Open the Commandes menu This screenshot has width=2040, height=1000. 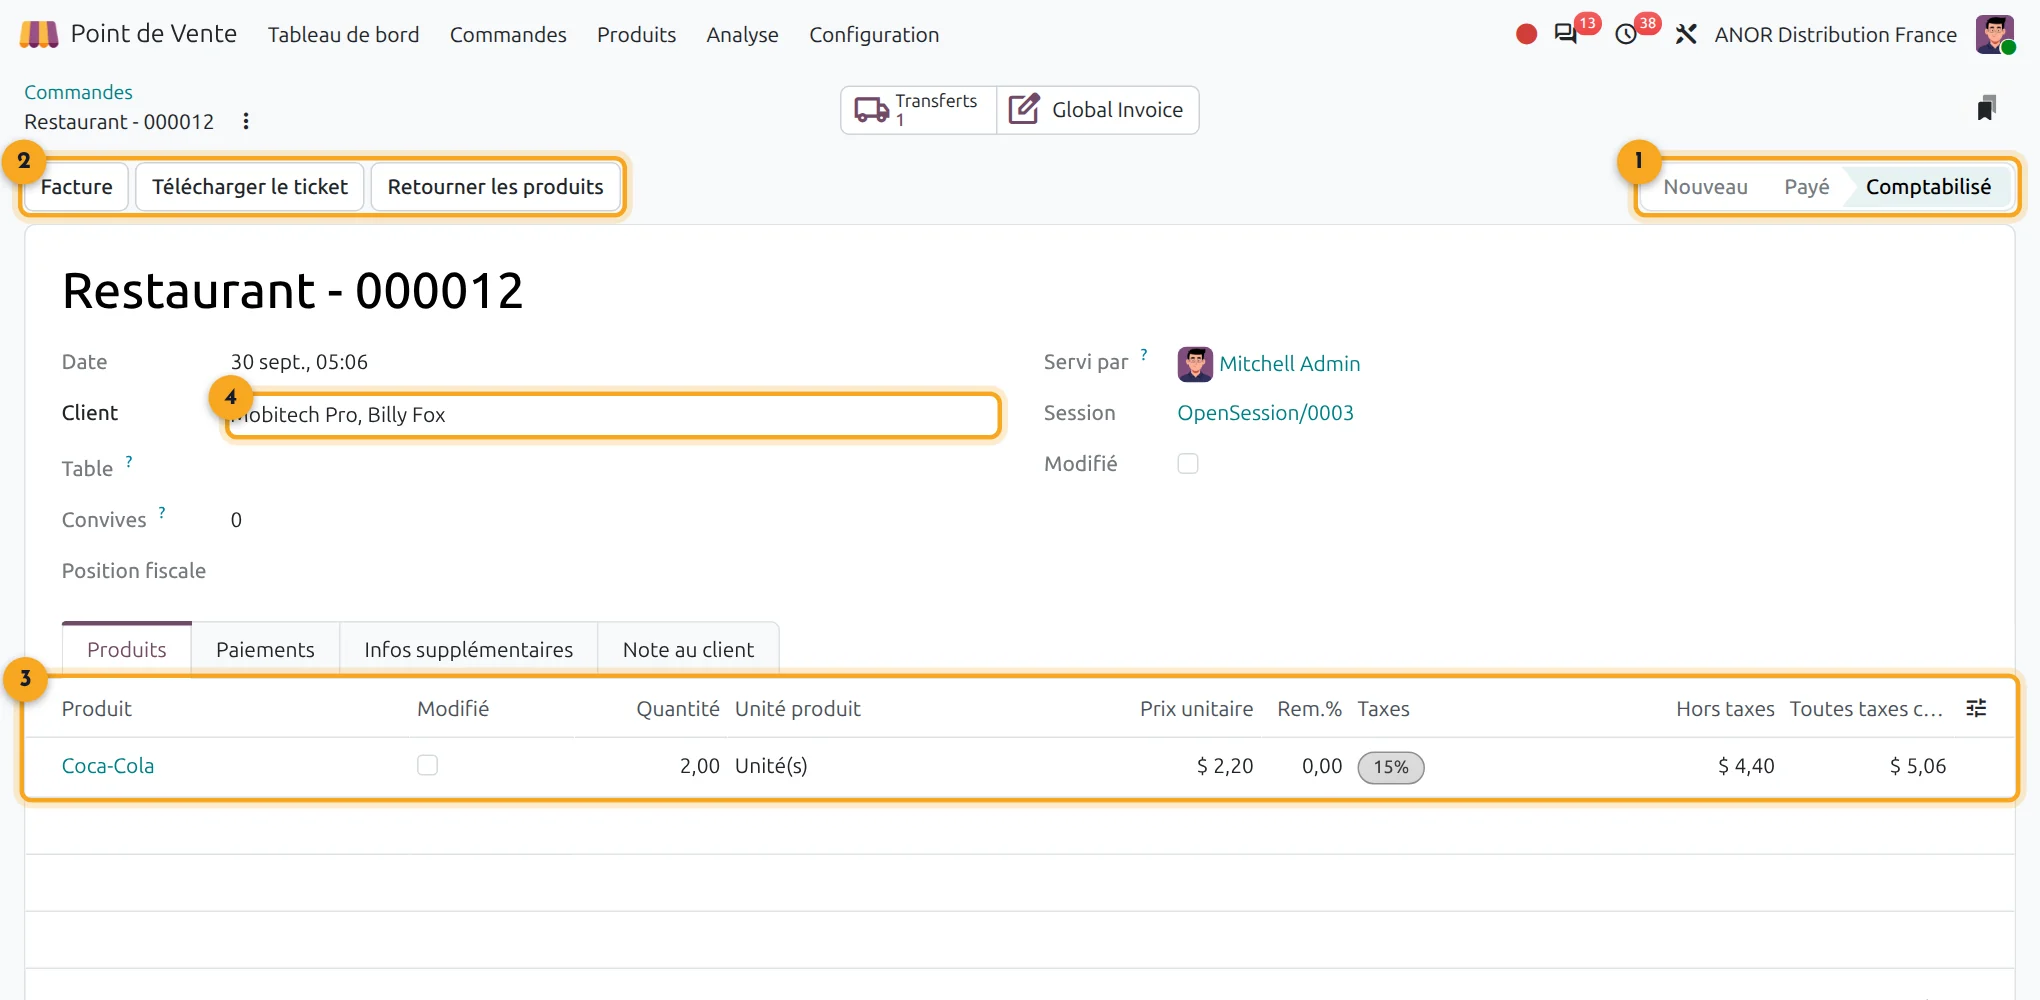[x=508, y=35]
